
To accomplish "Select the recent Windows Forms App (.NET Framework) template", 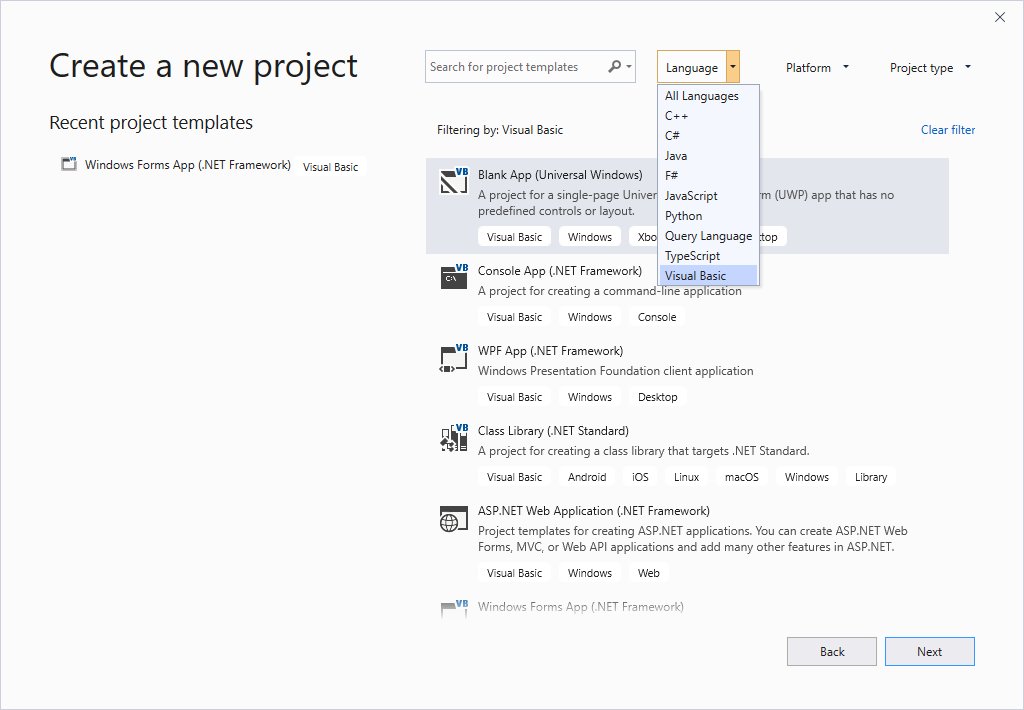I will (x=187, y=165).
